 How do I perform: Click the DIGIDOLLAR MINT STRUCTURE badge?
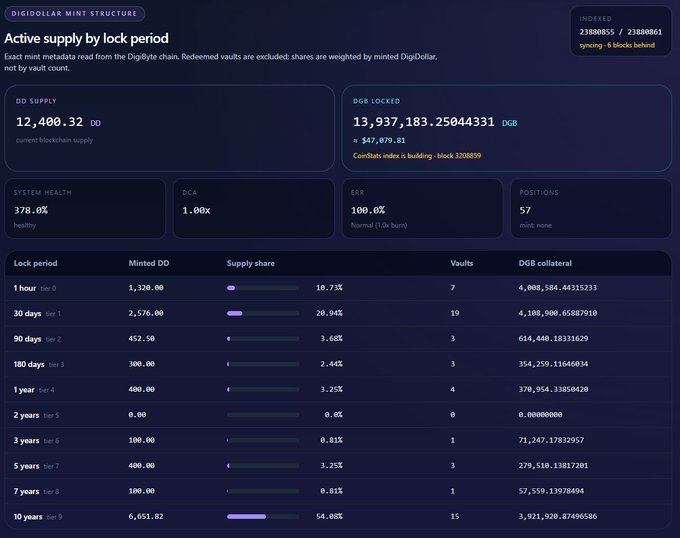[x=74, y=13]
